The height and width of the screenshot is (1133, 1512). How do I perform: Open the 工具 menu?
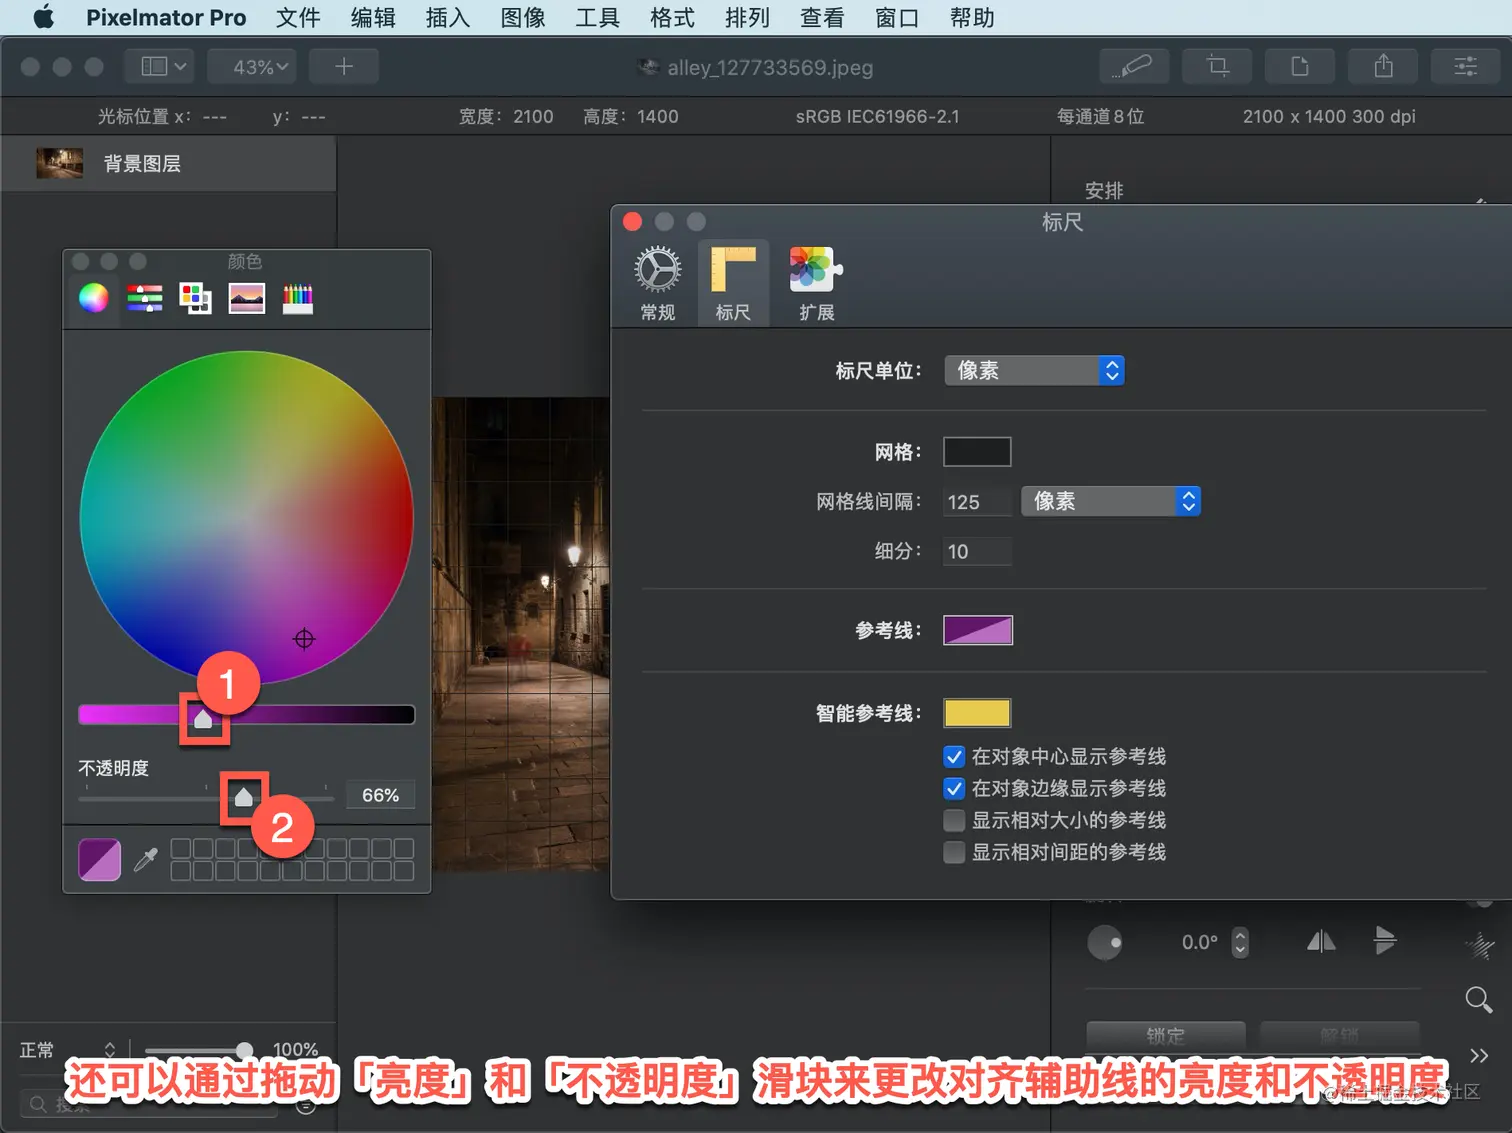598,17
